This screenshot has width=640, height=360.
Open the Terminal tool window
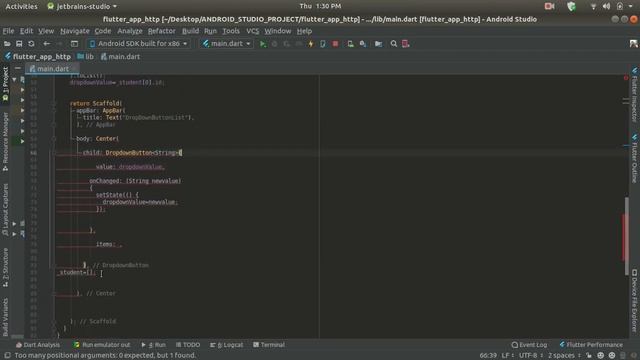click(x=269, y=345)
